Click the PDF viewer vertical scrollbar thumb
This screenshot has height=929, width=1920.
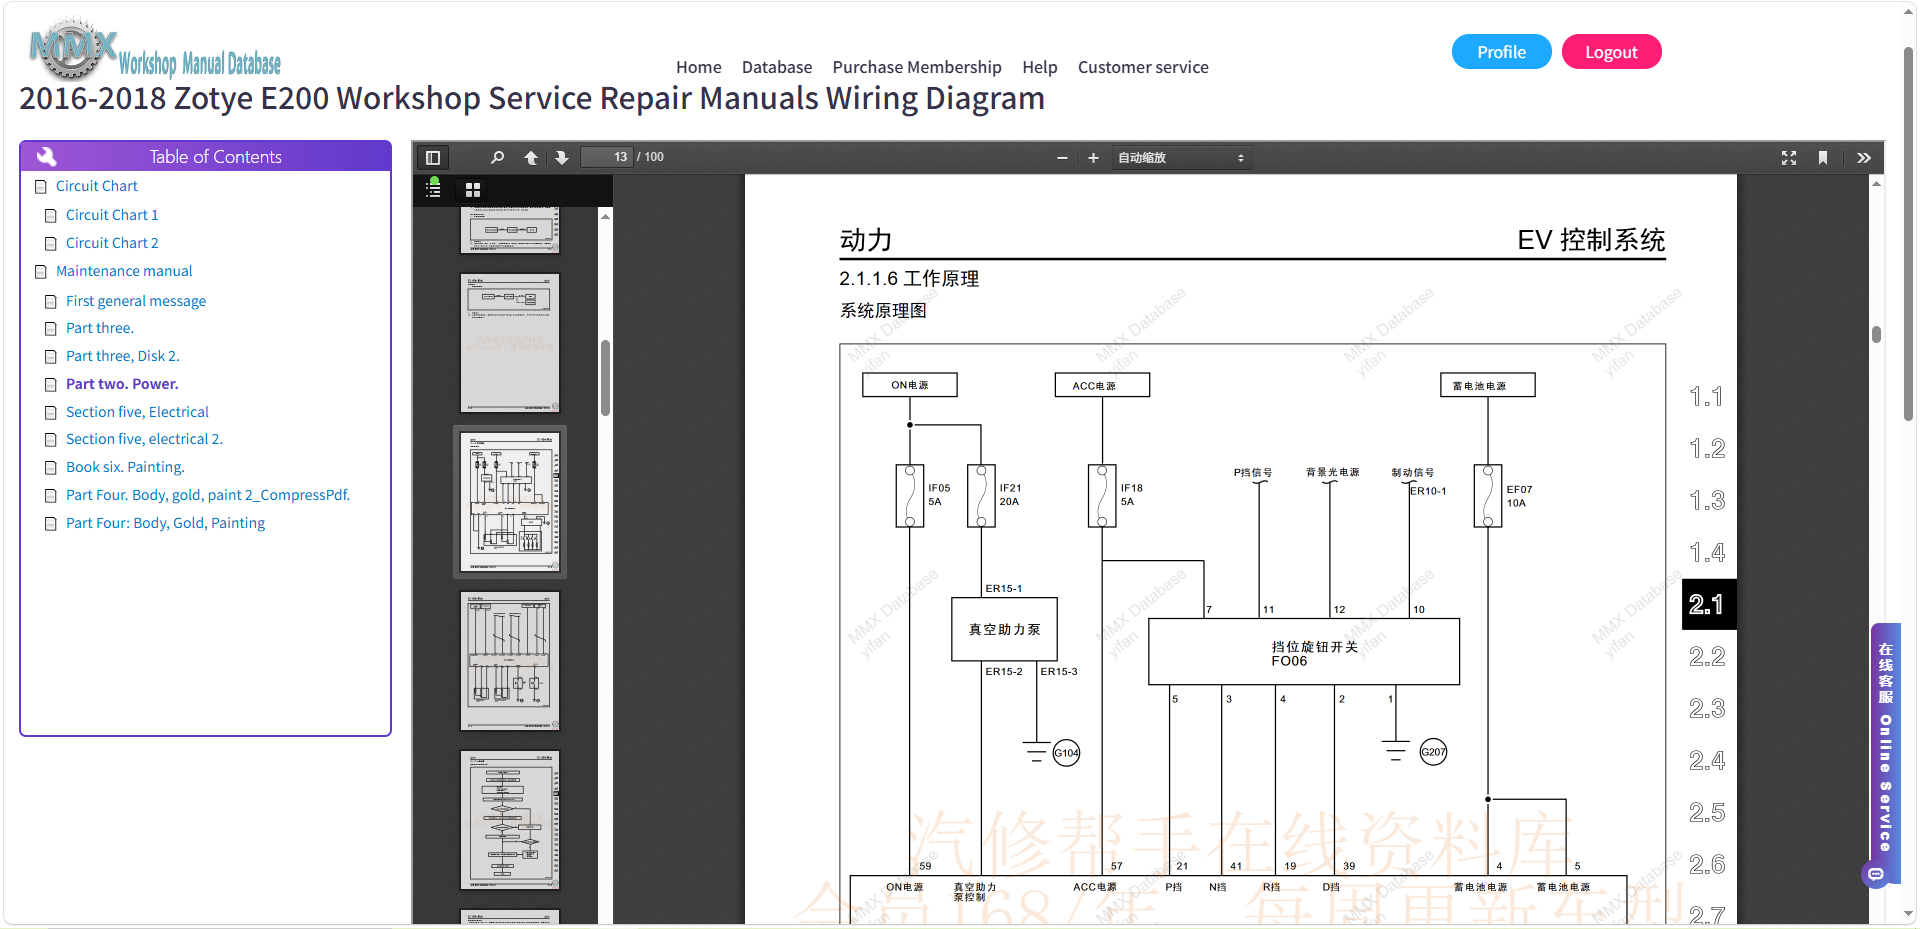[x=1877, y=334]
